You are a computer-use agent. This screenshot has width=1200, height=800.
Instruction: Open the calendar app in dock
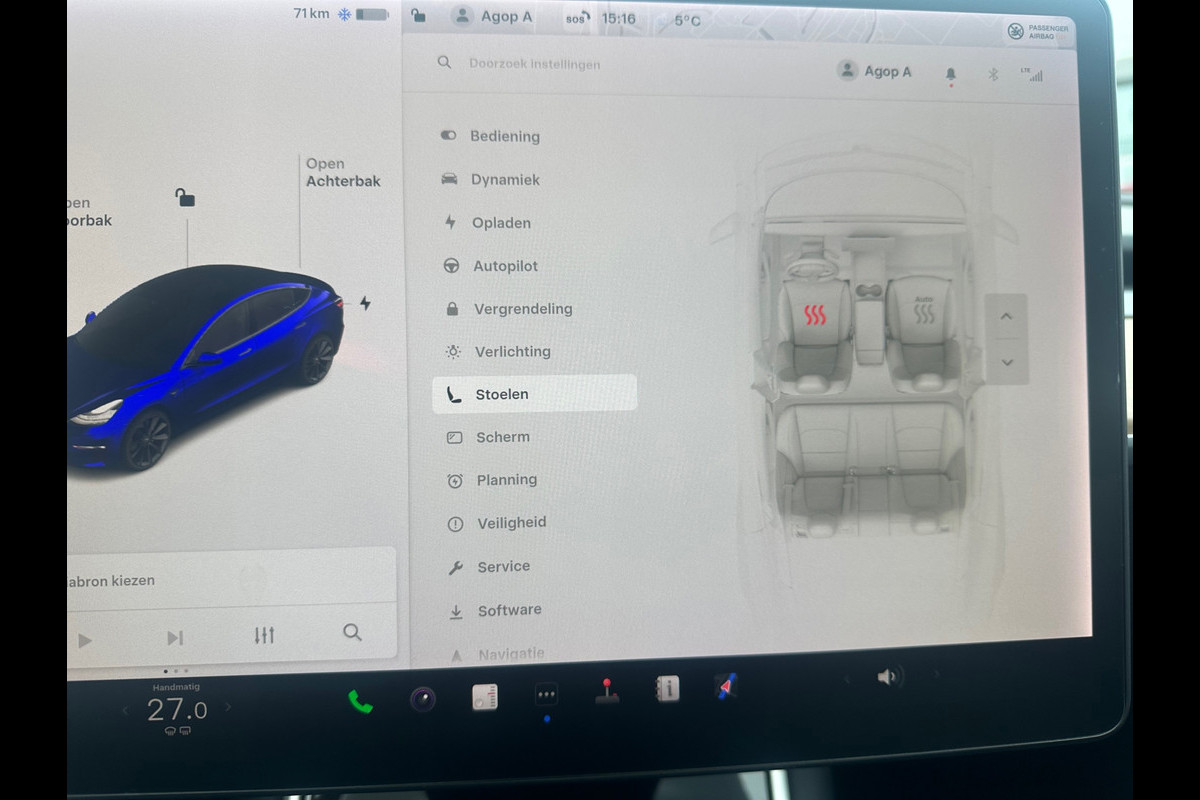(485, 697)
